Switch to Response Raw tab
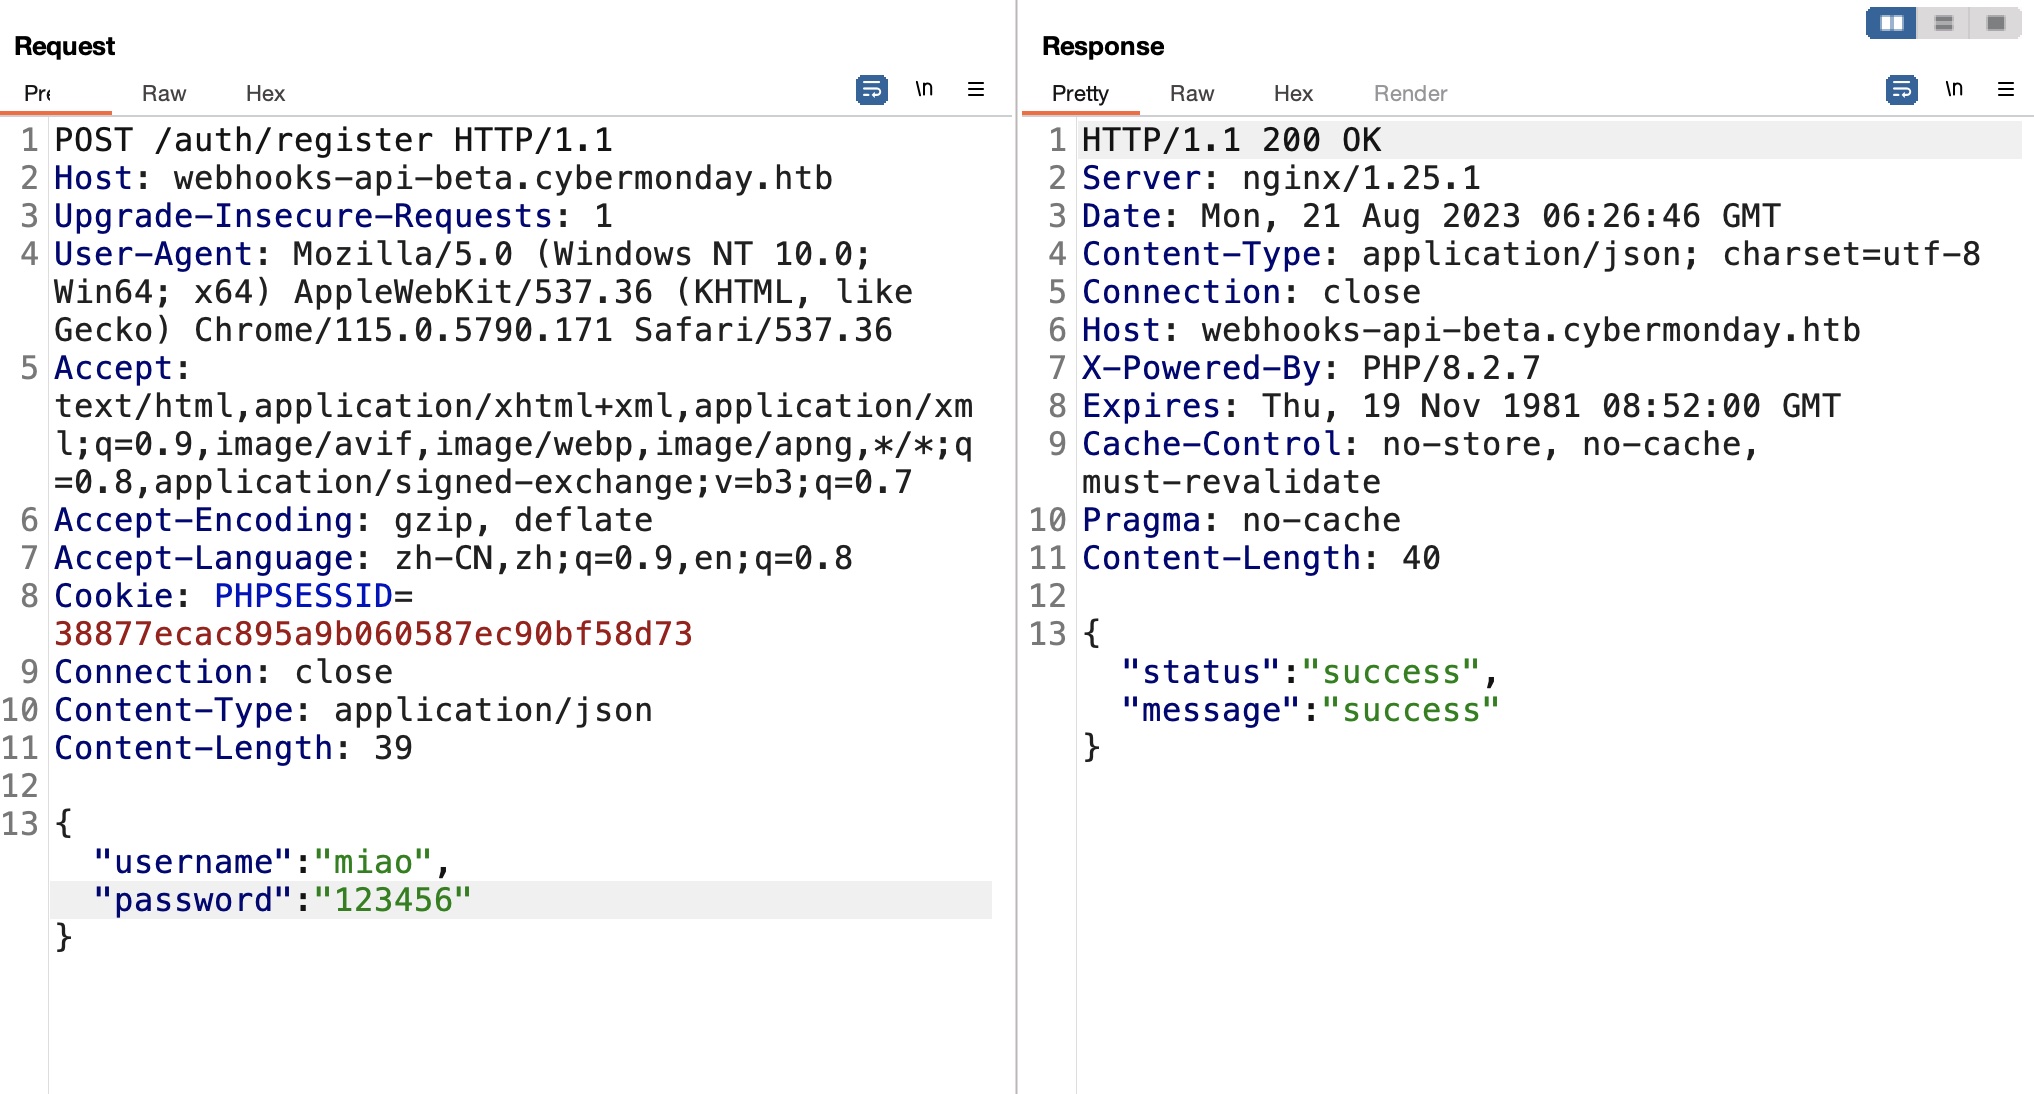Viewport: 2034px width, 1094px height. pyautogui.click(x=1191, y=94)
